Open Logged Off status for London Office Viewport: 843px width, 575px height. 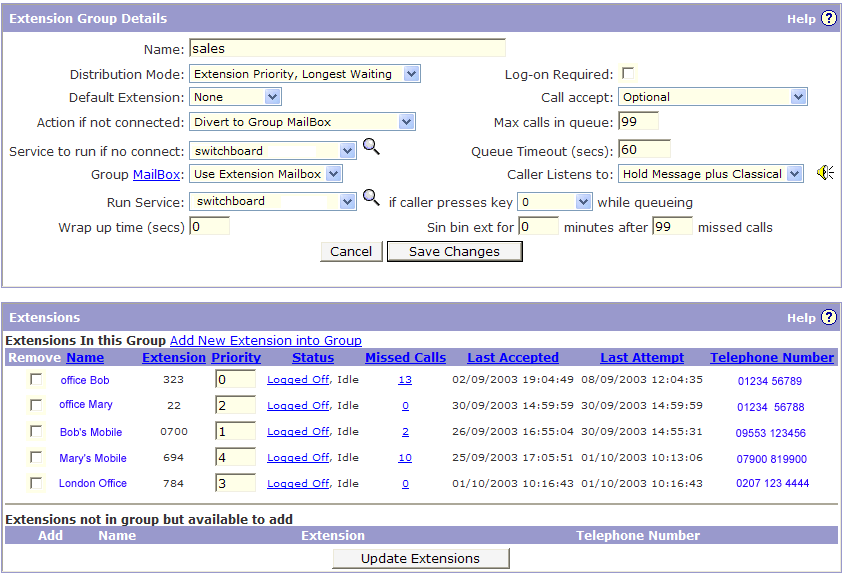click(298, 484)
